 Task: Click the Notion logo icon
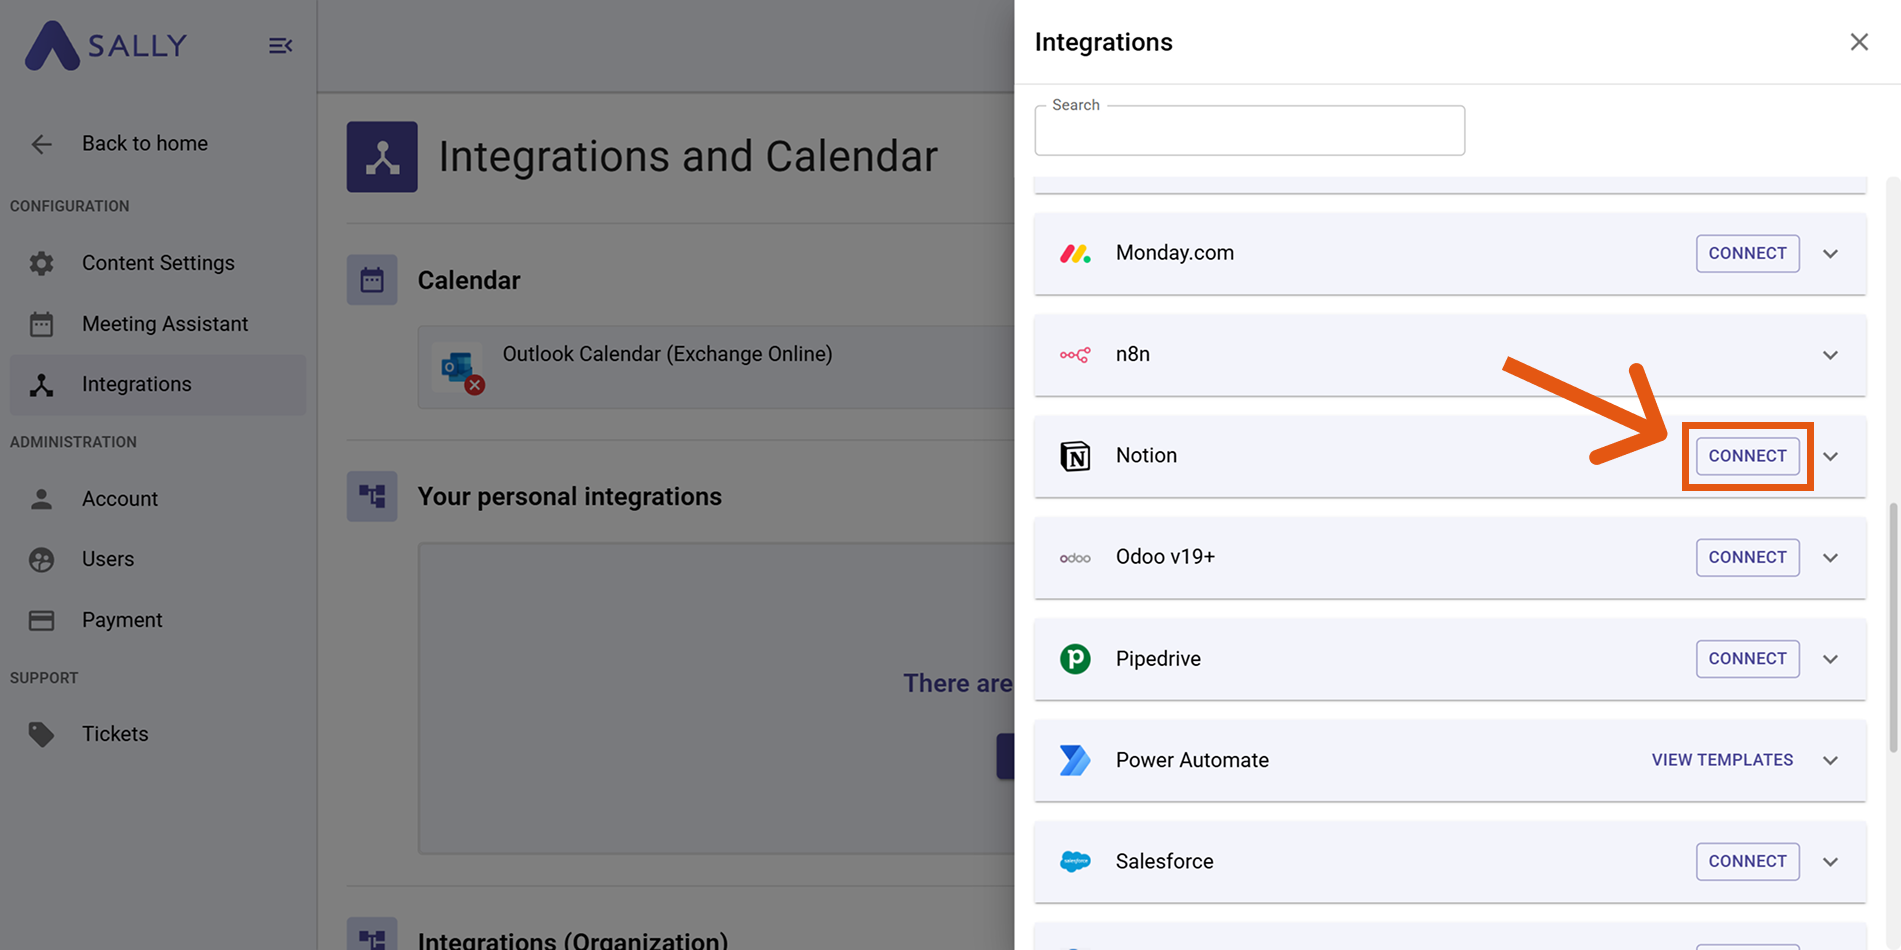(1075, 456)
